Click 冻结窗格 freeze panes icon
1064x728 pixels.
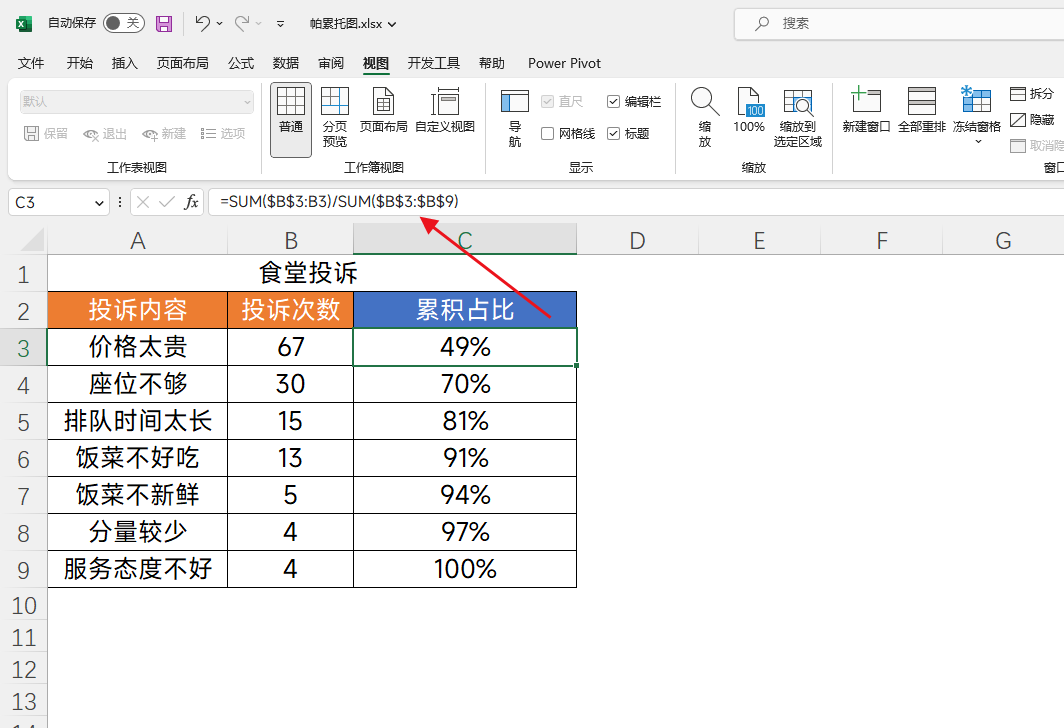(976, 99)
